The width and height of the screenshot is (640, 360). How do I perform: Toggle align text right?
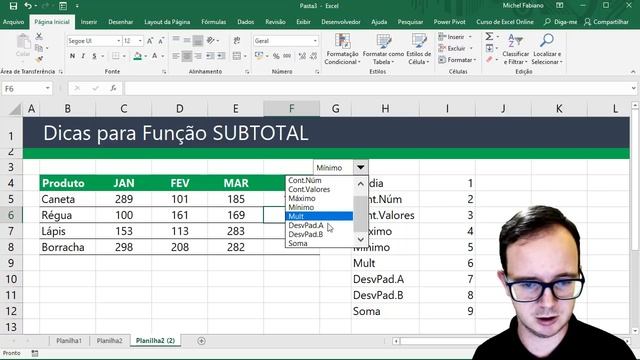(x=198, y=56)
